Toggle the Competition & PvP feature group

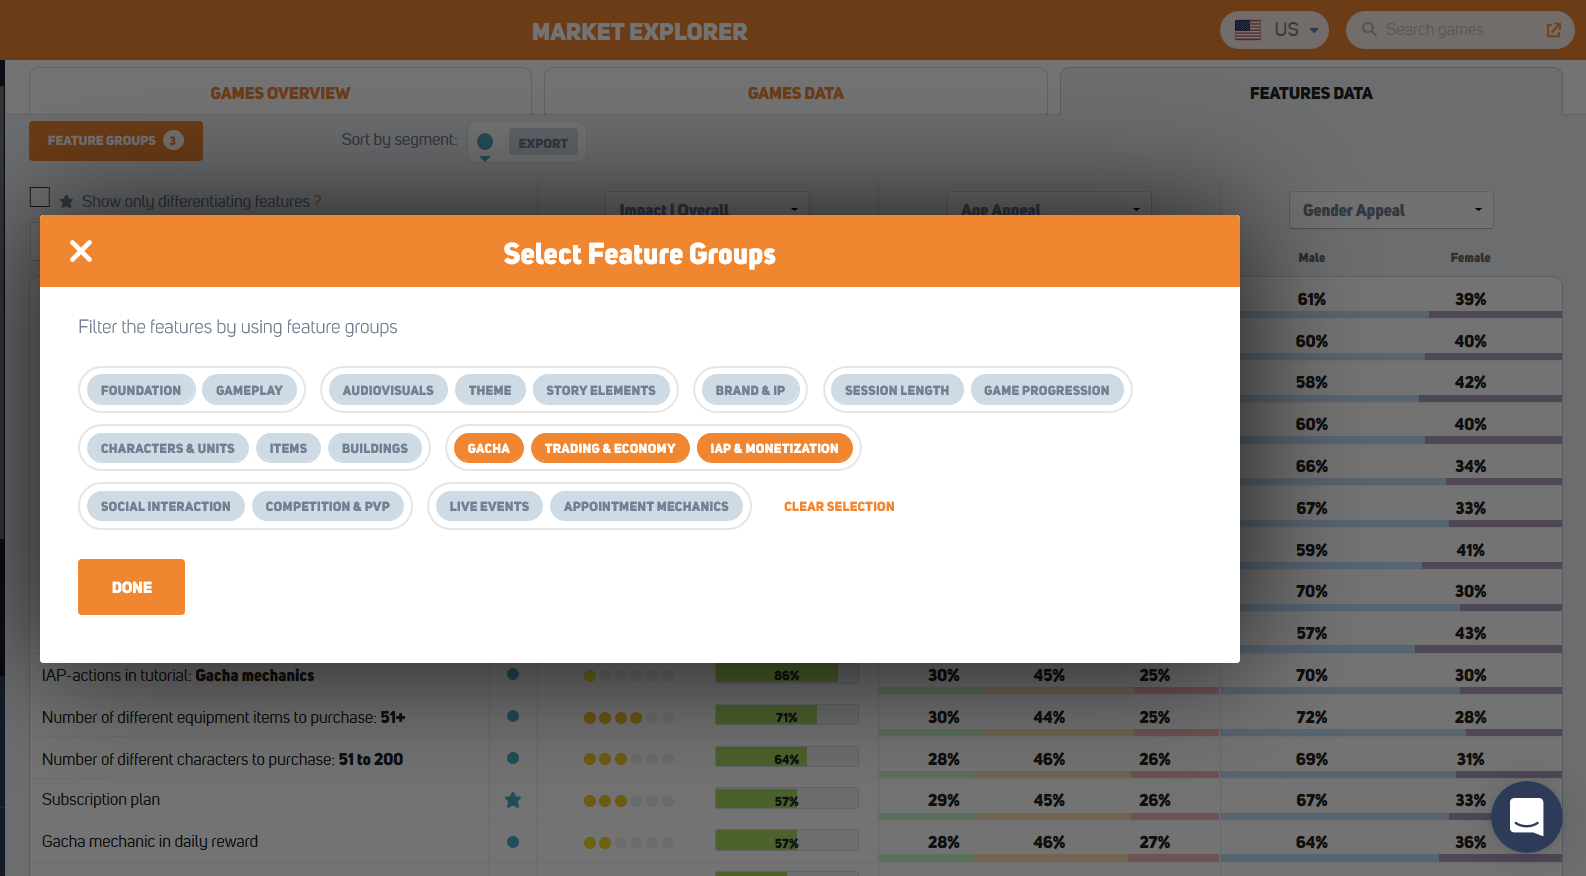tap(327, 506)
